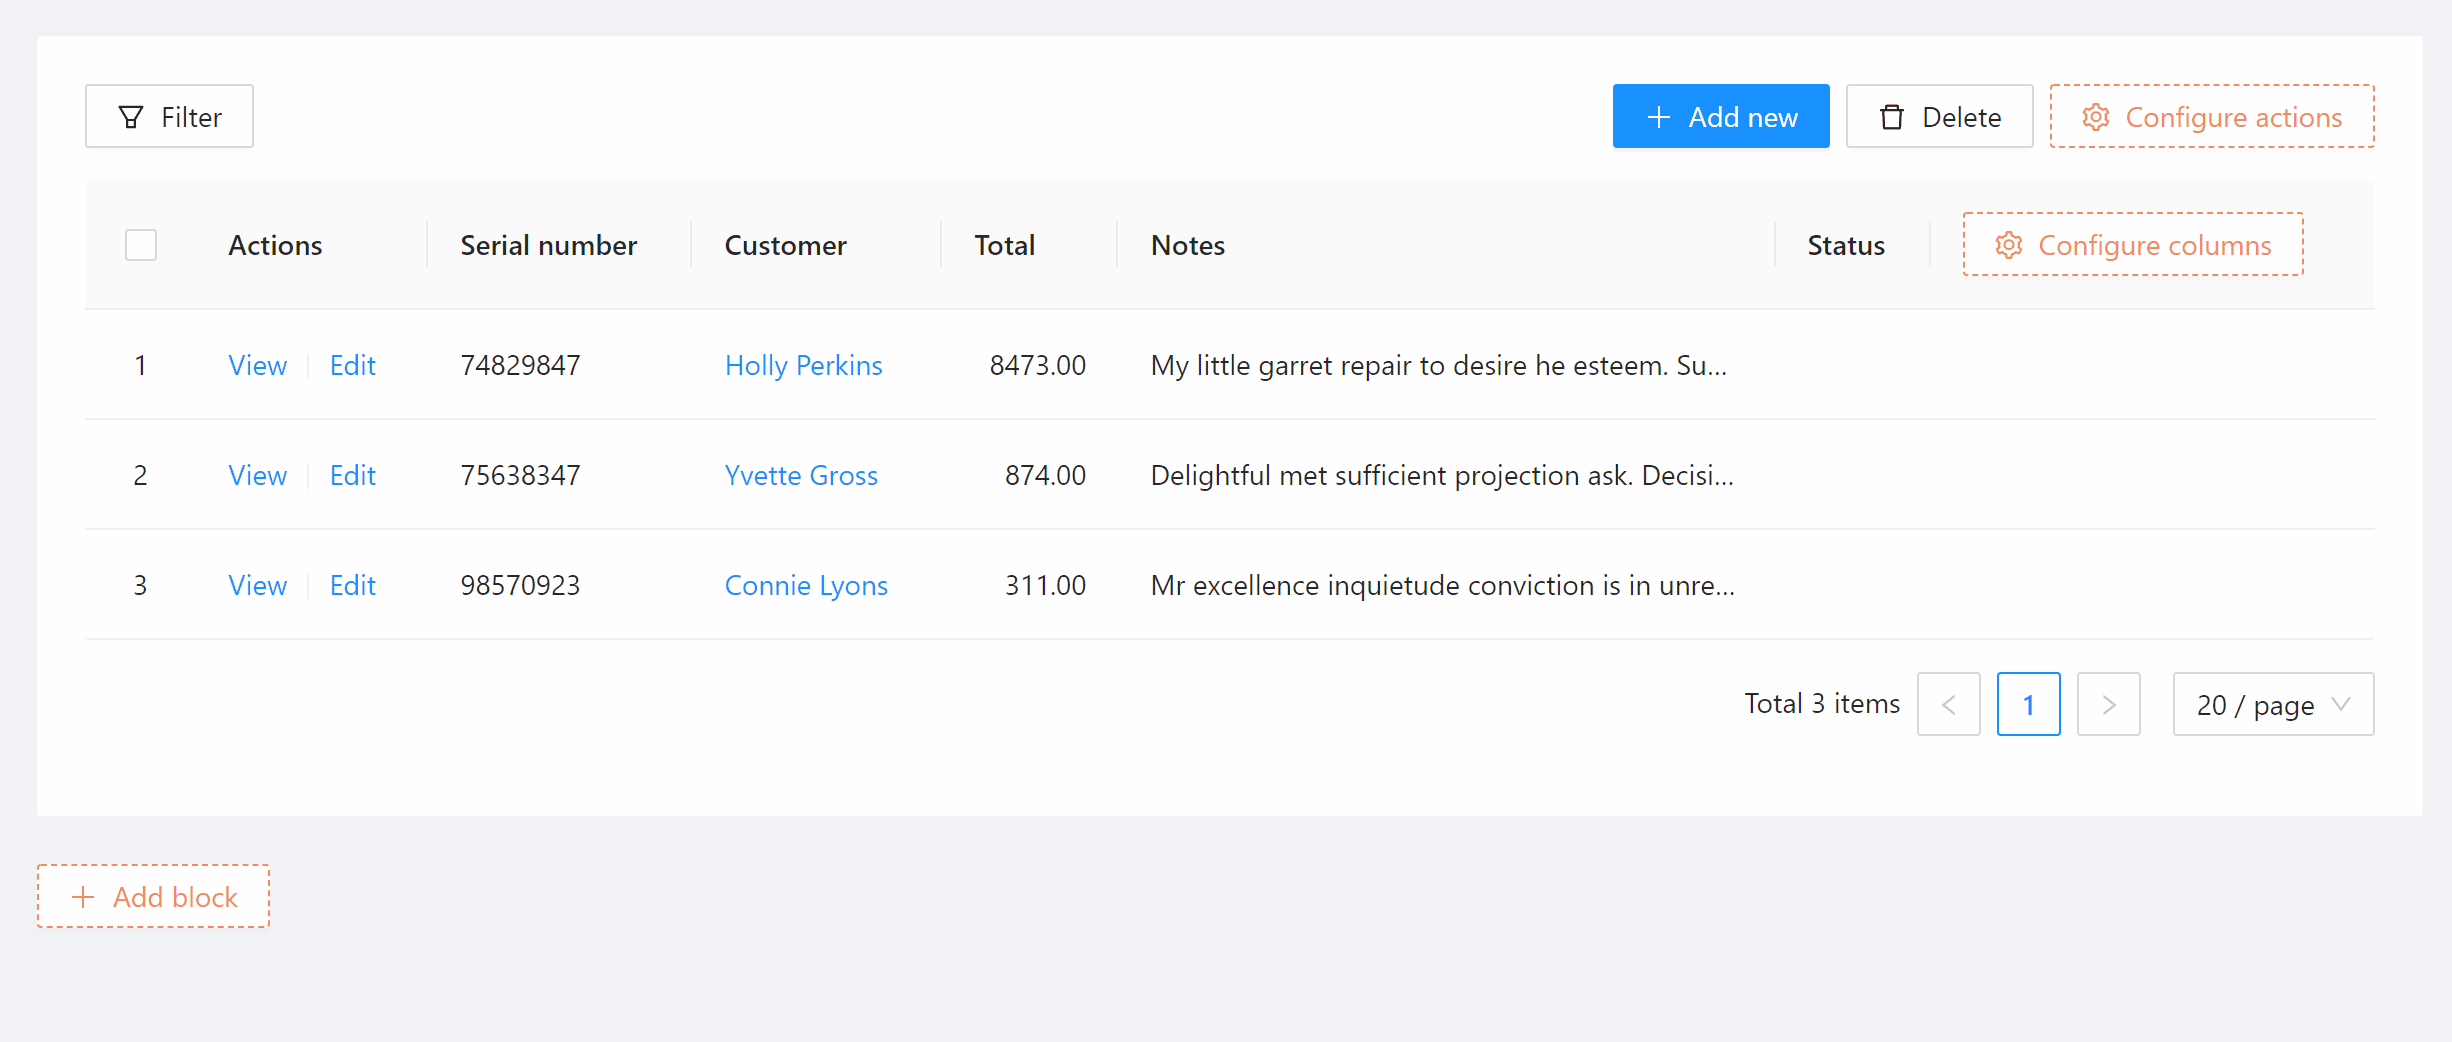Image resolution: width=2452 pixels, height=1042 pixels.
Task: Go to next page arrow
Action: tap(2108, 705)
